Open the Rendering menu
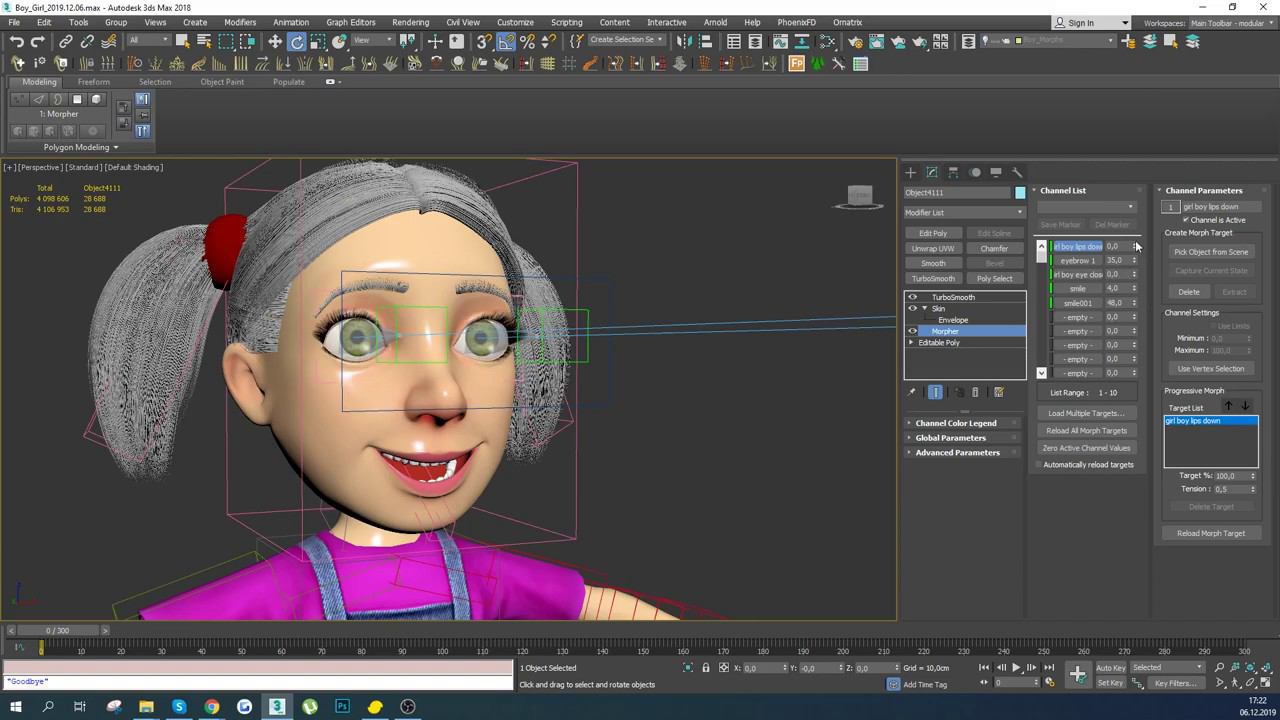The image size is (1280, 720). click(410, 22)
